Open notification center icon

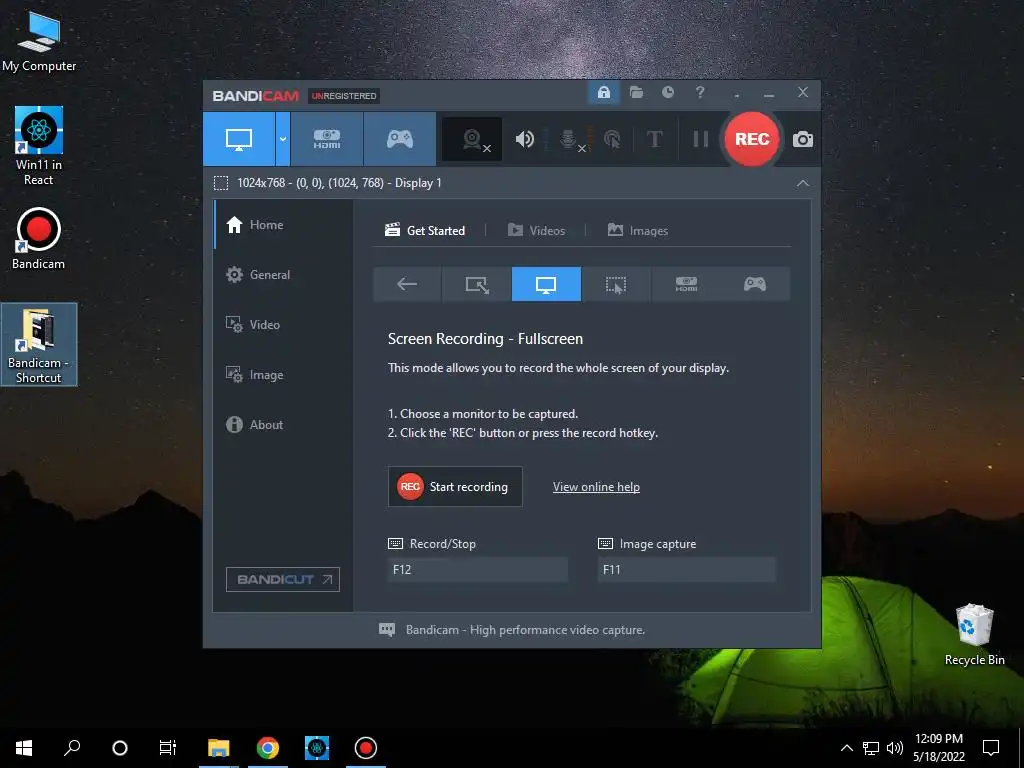991,748
